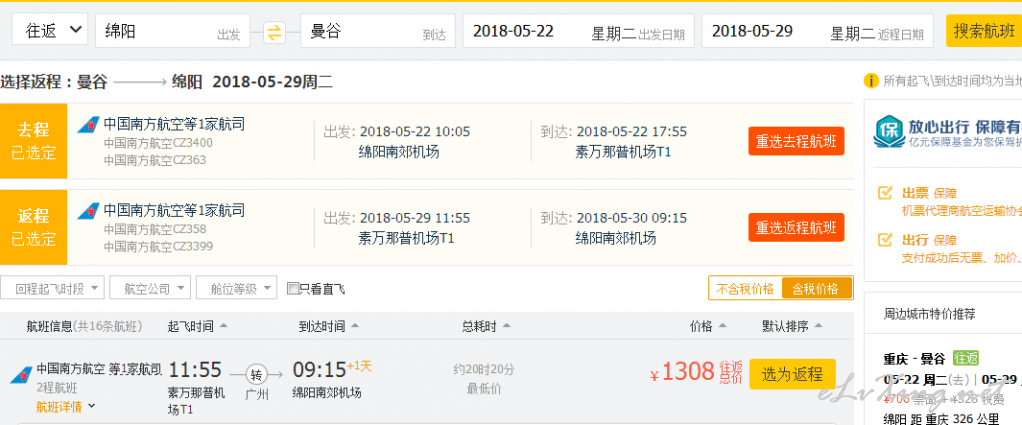Click the 出行保障 checkmark icon

(884, 239)
